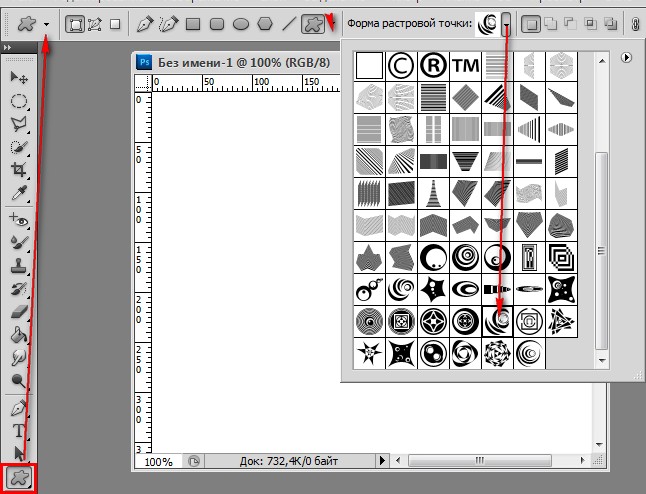The width and height of the screenshot is (646, 494).
Task: Enable Create New Shape Layer mode
Action: 531,24
